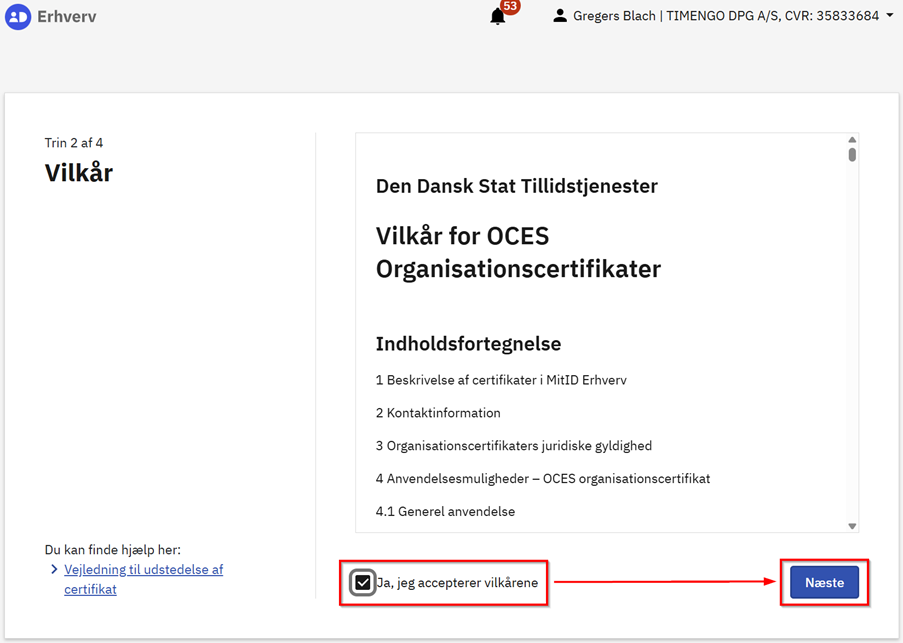Expand the account dropdown caret

pos(890,16)
